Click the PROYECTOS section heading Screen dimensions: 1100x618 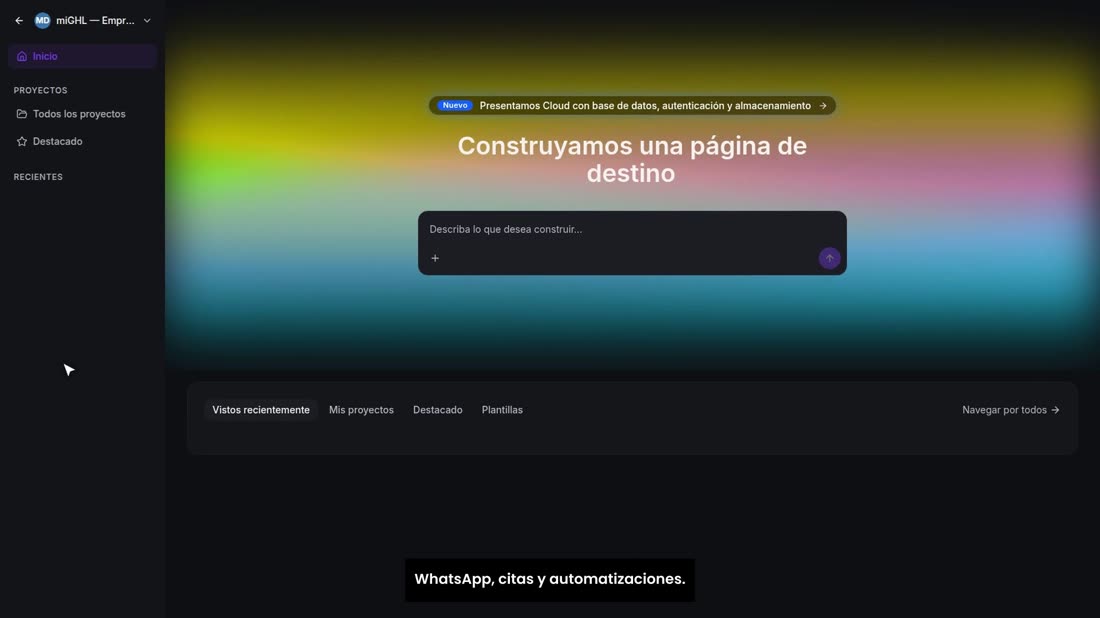coord(41,90)
